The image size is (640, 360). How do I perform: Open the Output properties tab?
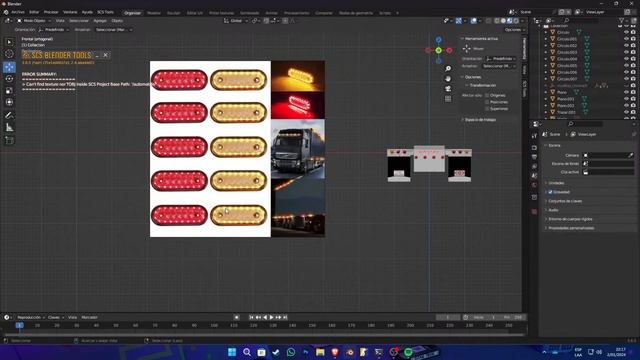tap(534, 157)
